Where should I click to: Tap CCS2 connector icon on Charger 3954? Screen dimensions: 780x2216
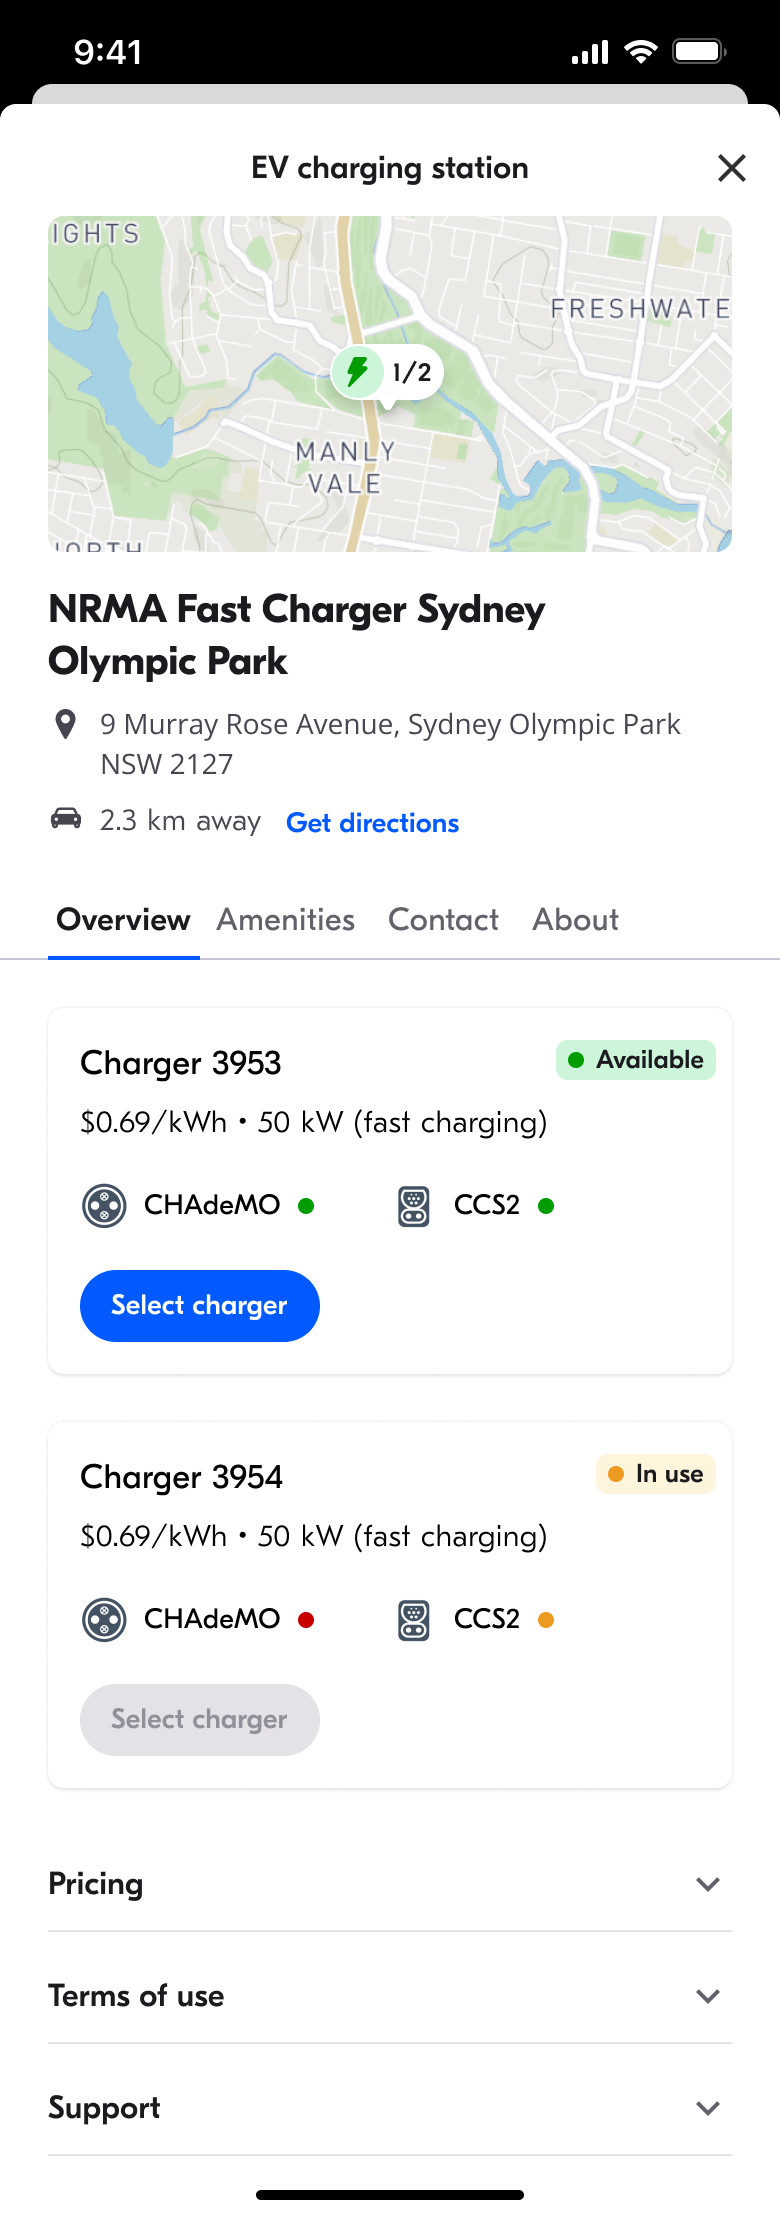pyautogui.click(x=414, y=1620)
